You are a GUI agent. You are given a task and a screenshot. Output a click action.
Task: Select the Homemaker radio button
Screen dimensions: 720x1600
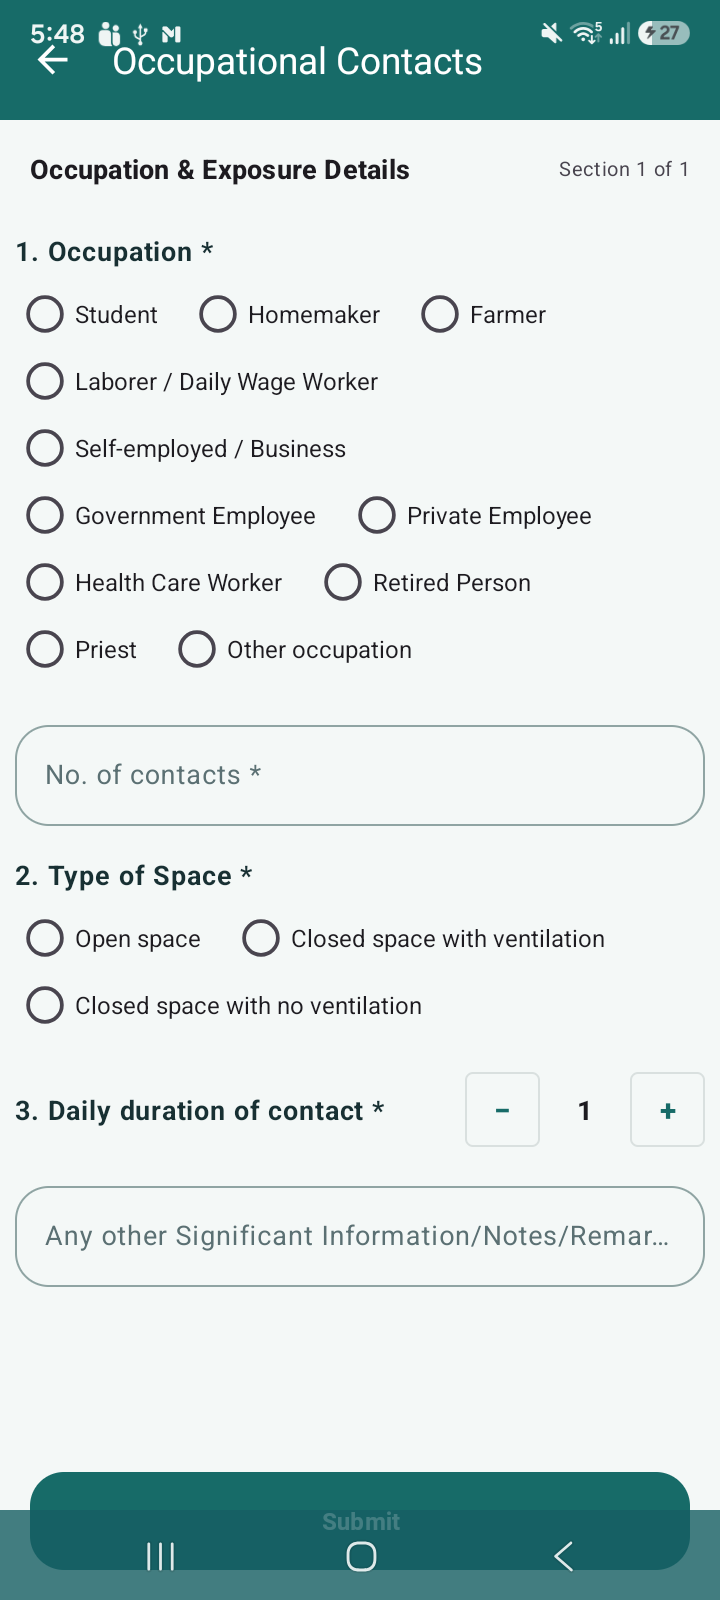[290, 314]
